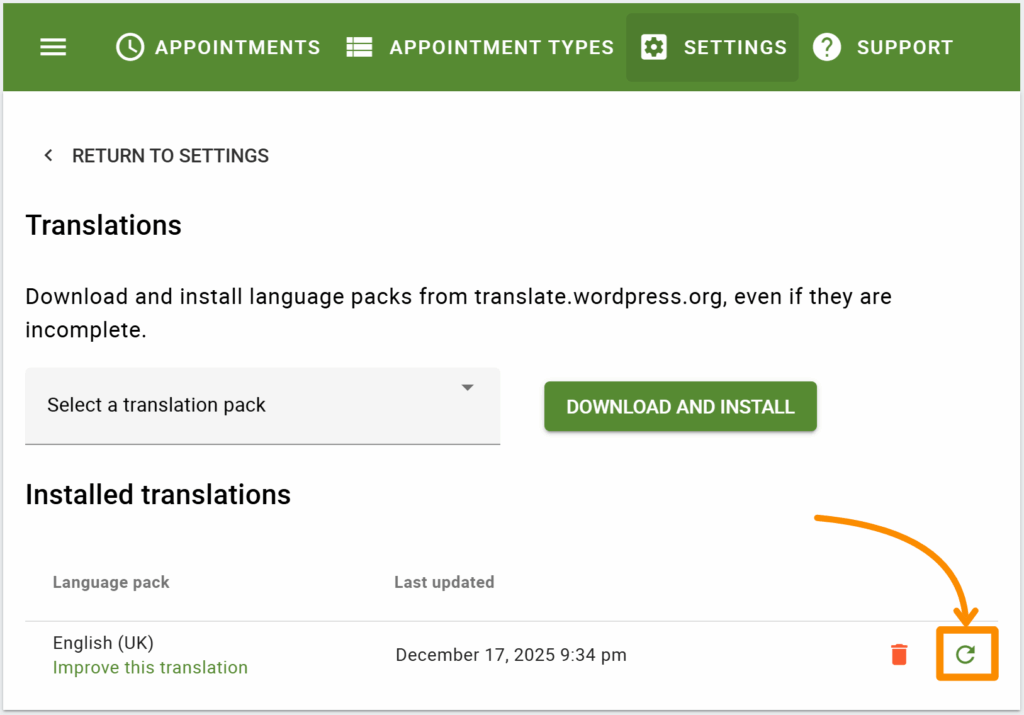Click the question mark icon next to Support

[x=827, y=46]
